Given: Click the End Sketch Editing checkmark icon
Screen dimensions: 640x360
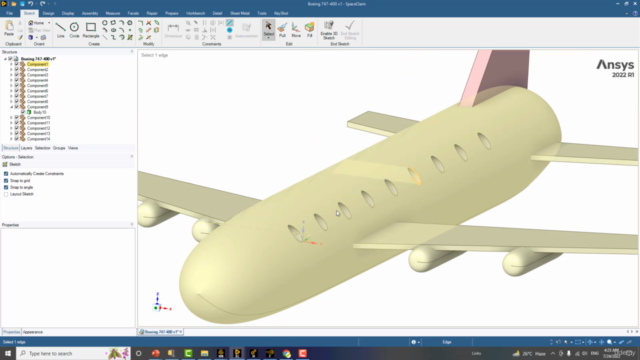Looking at the screenshot, I should click(x=350, y=25).
